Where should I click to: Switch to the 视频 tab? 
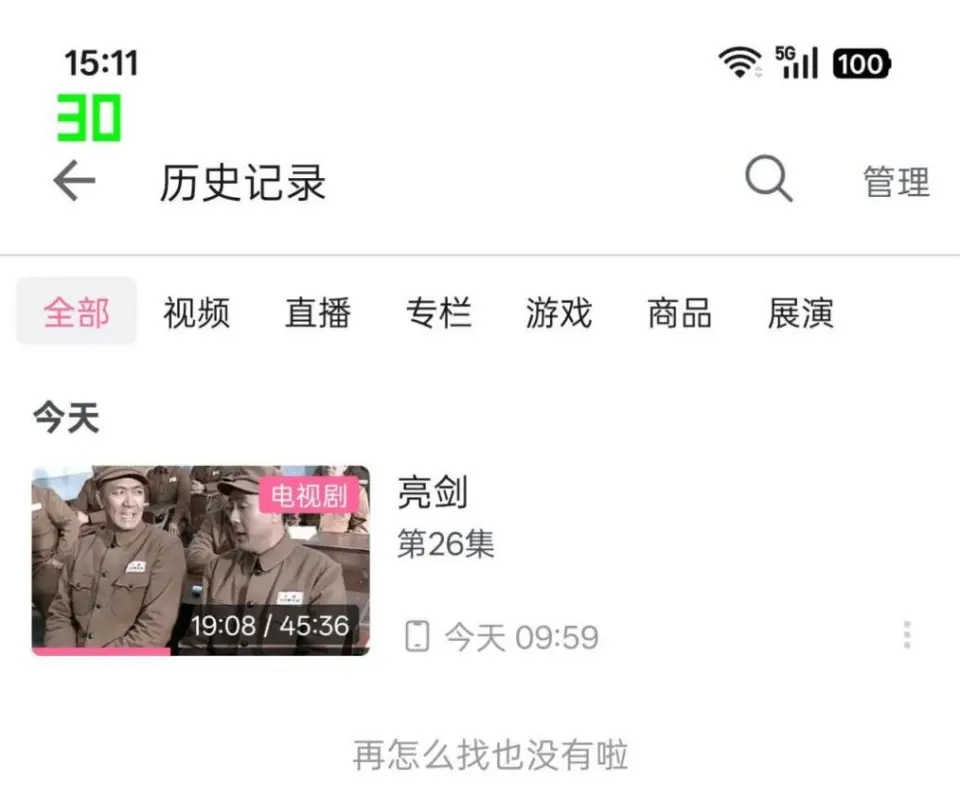(x=197, y=313)
